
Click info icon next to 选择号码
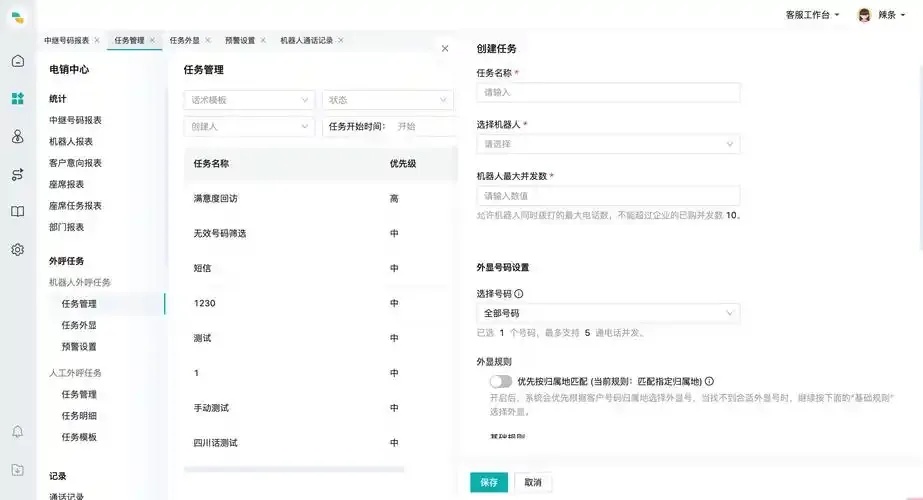tap(519, 293)
